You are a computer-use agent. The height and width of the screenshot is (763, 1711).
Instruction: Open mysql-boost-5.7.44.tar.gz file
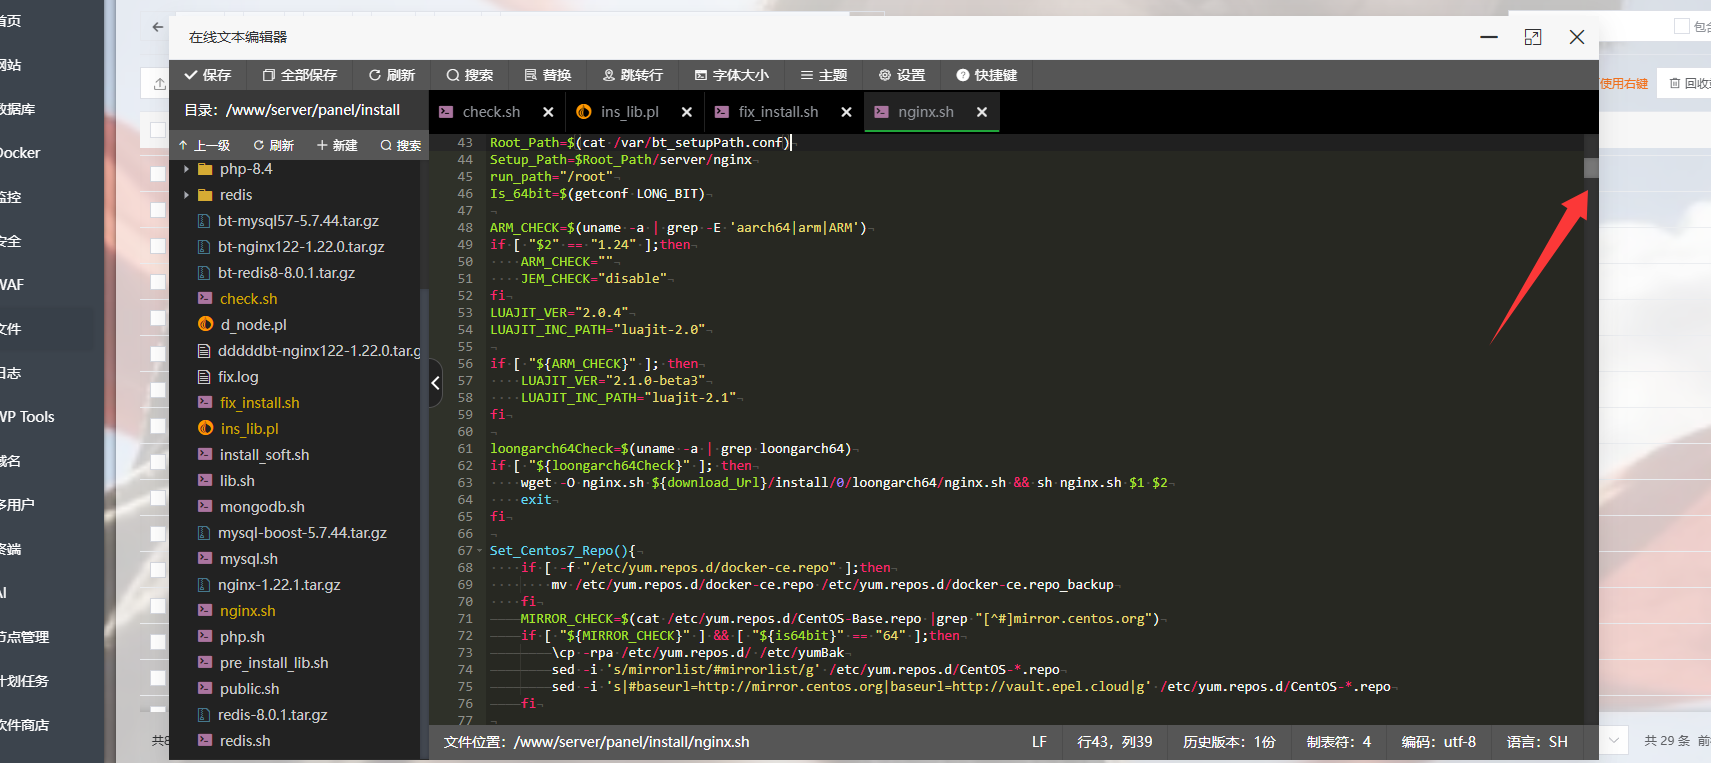(x=302, y=533)
